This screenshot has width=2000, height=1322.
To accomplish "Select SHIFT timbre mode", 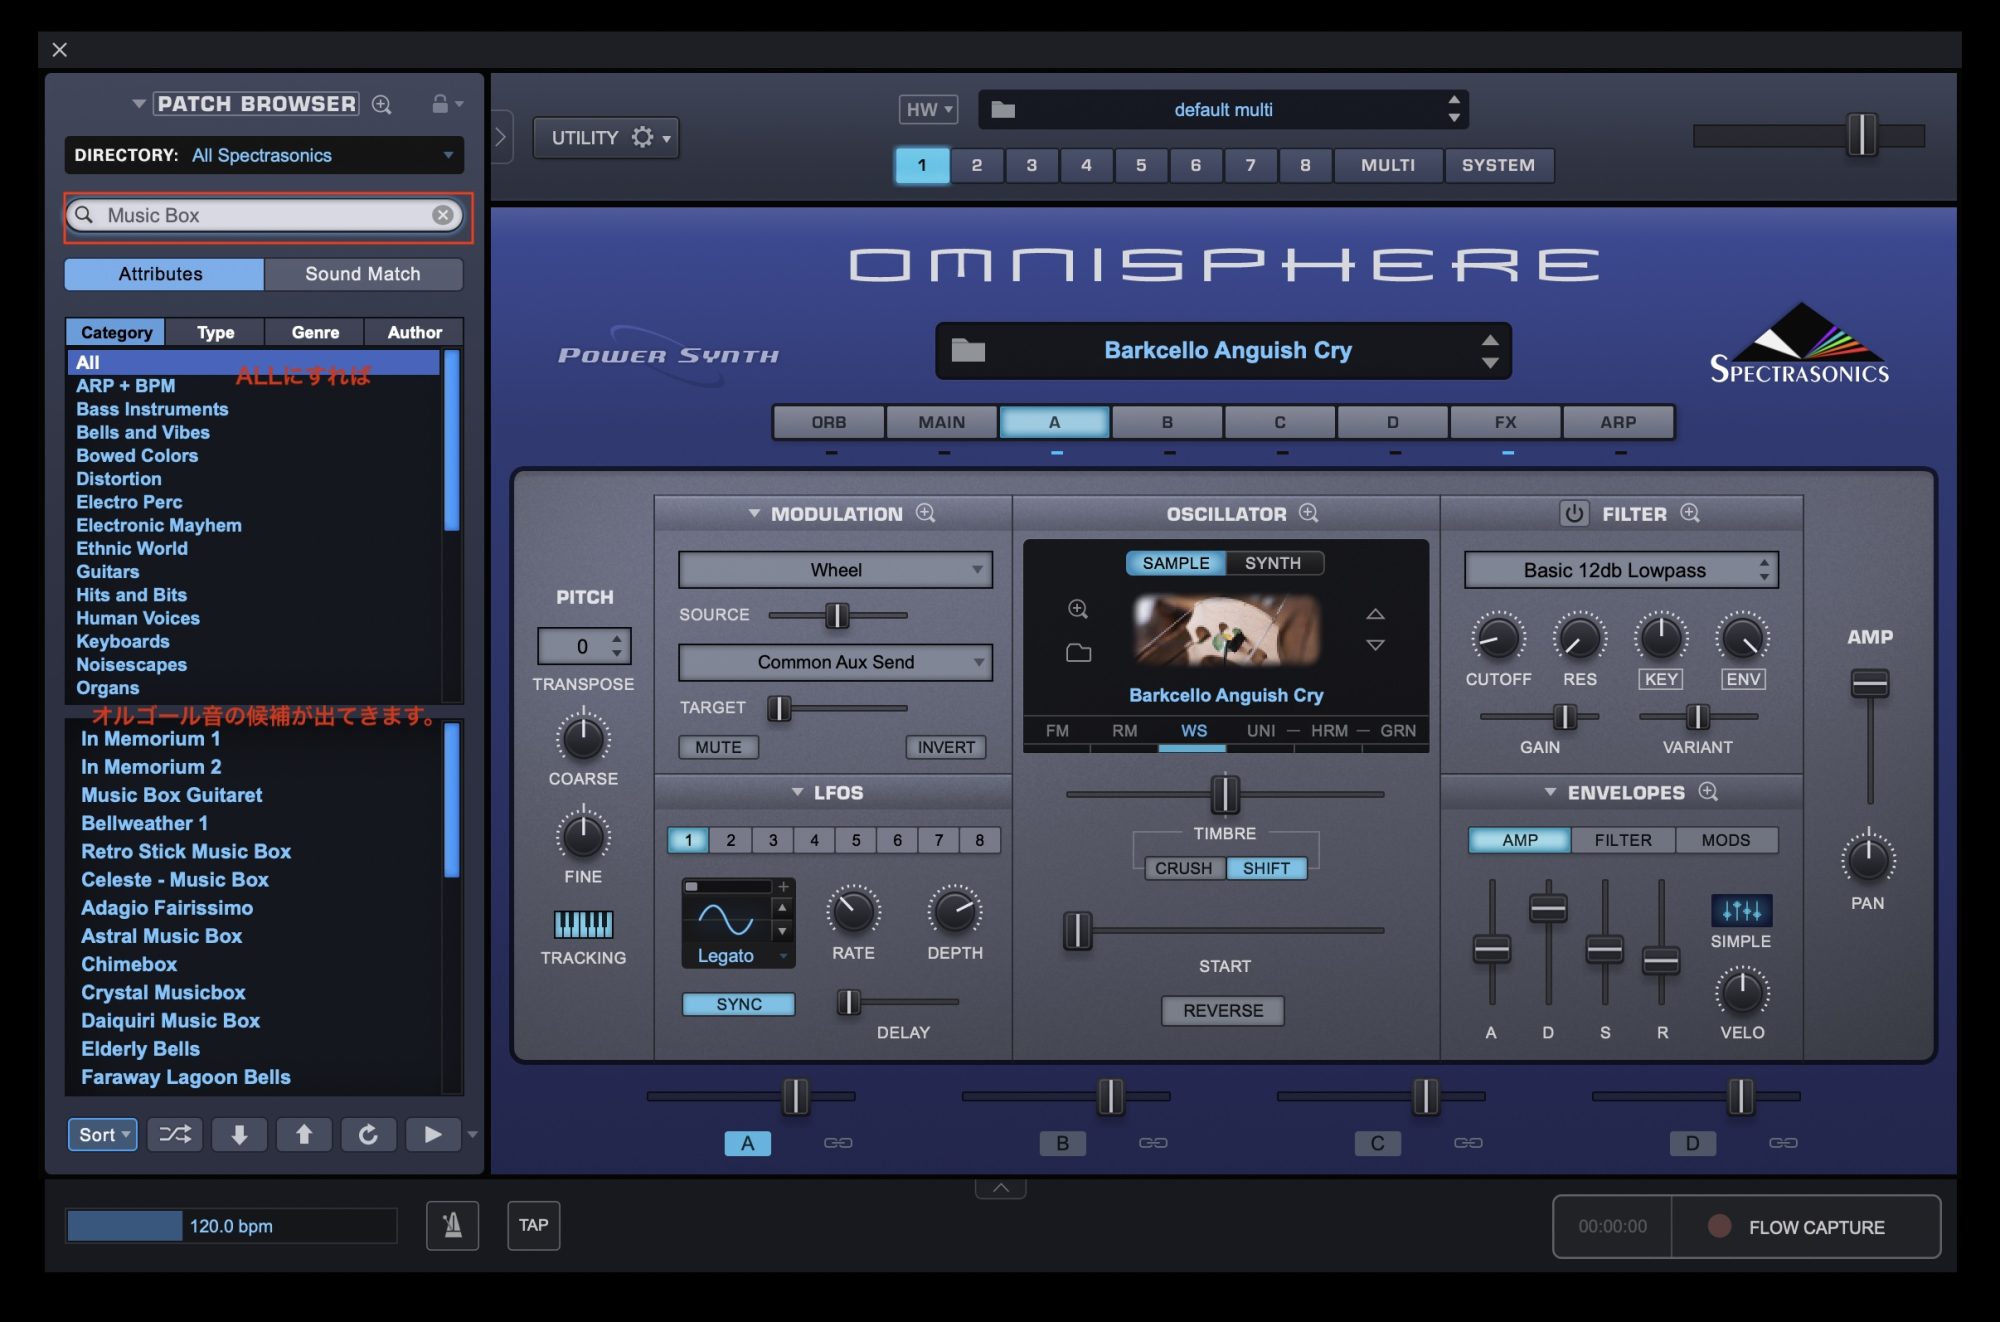I will coord(1266,868).
